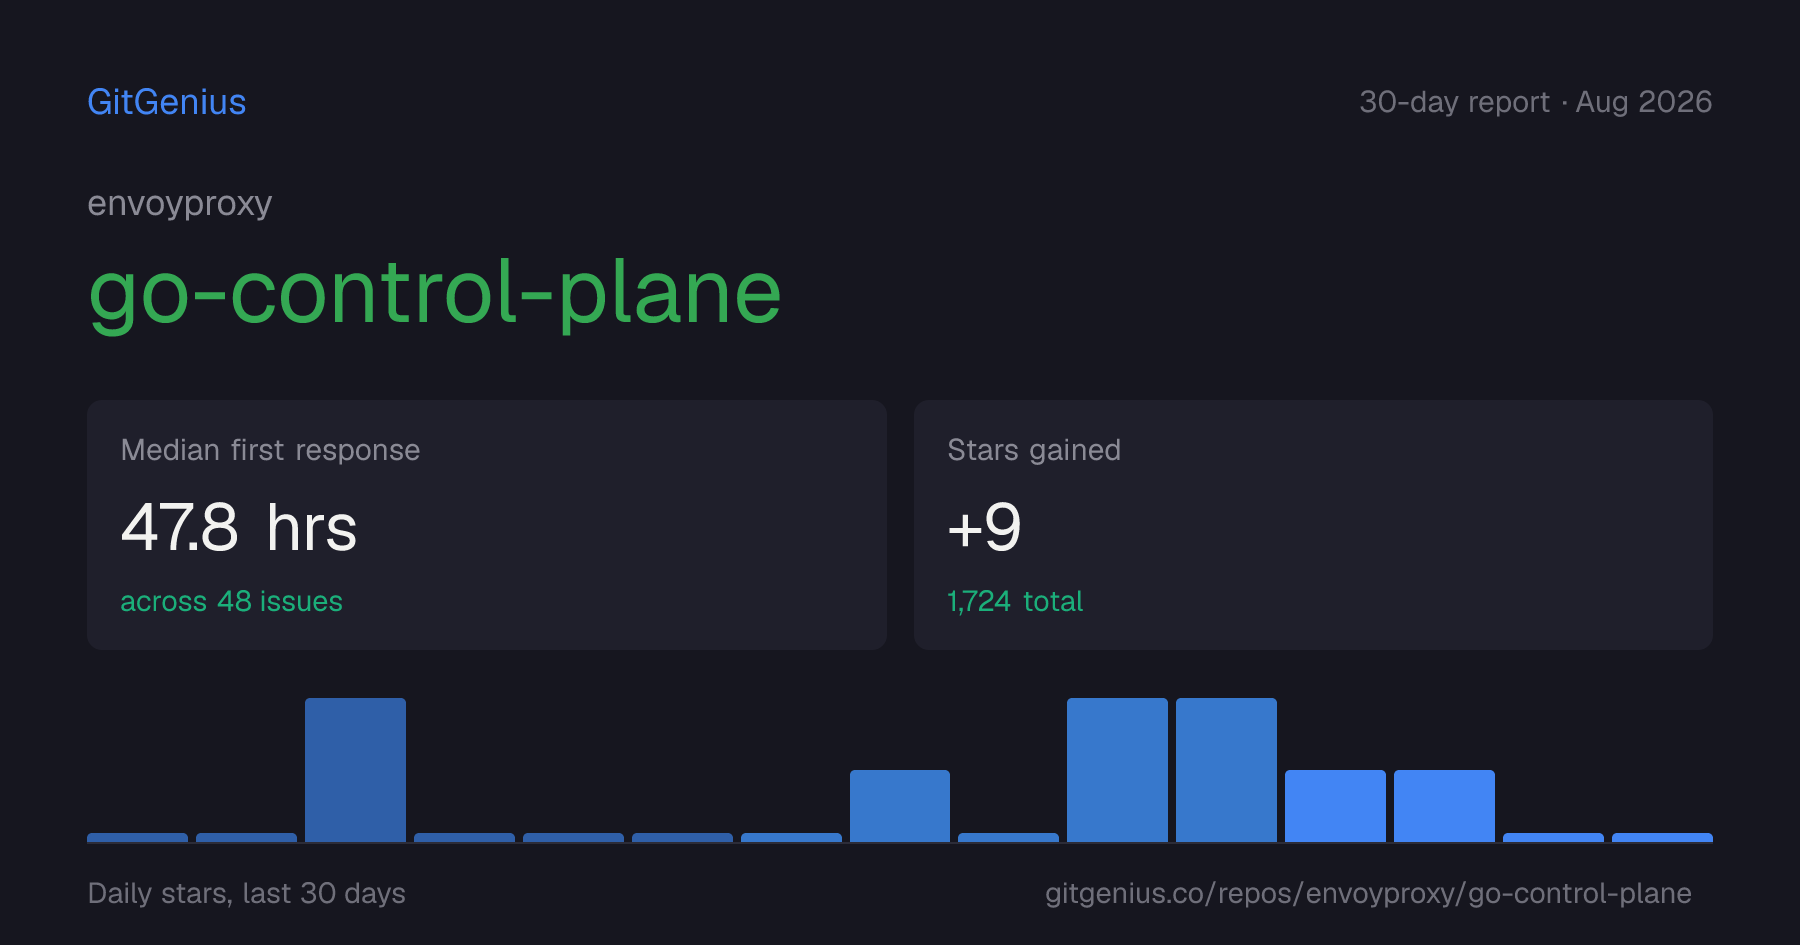Open gitgenius.co/repos/envoyproxy/go-control-plane URL
The width and height of the screenshot is (1800, 945).
(x=1368, y=893)
